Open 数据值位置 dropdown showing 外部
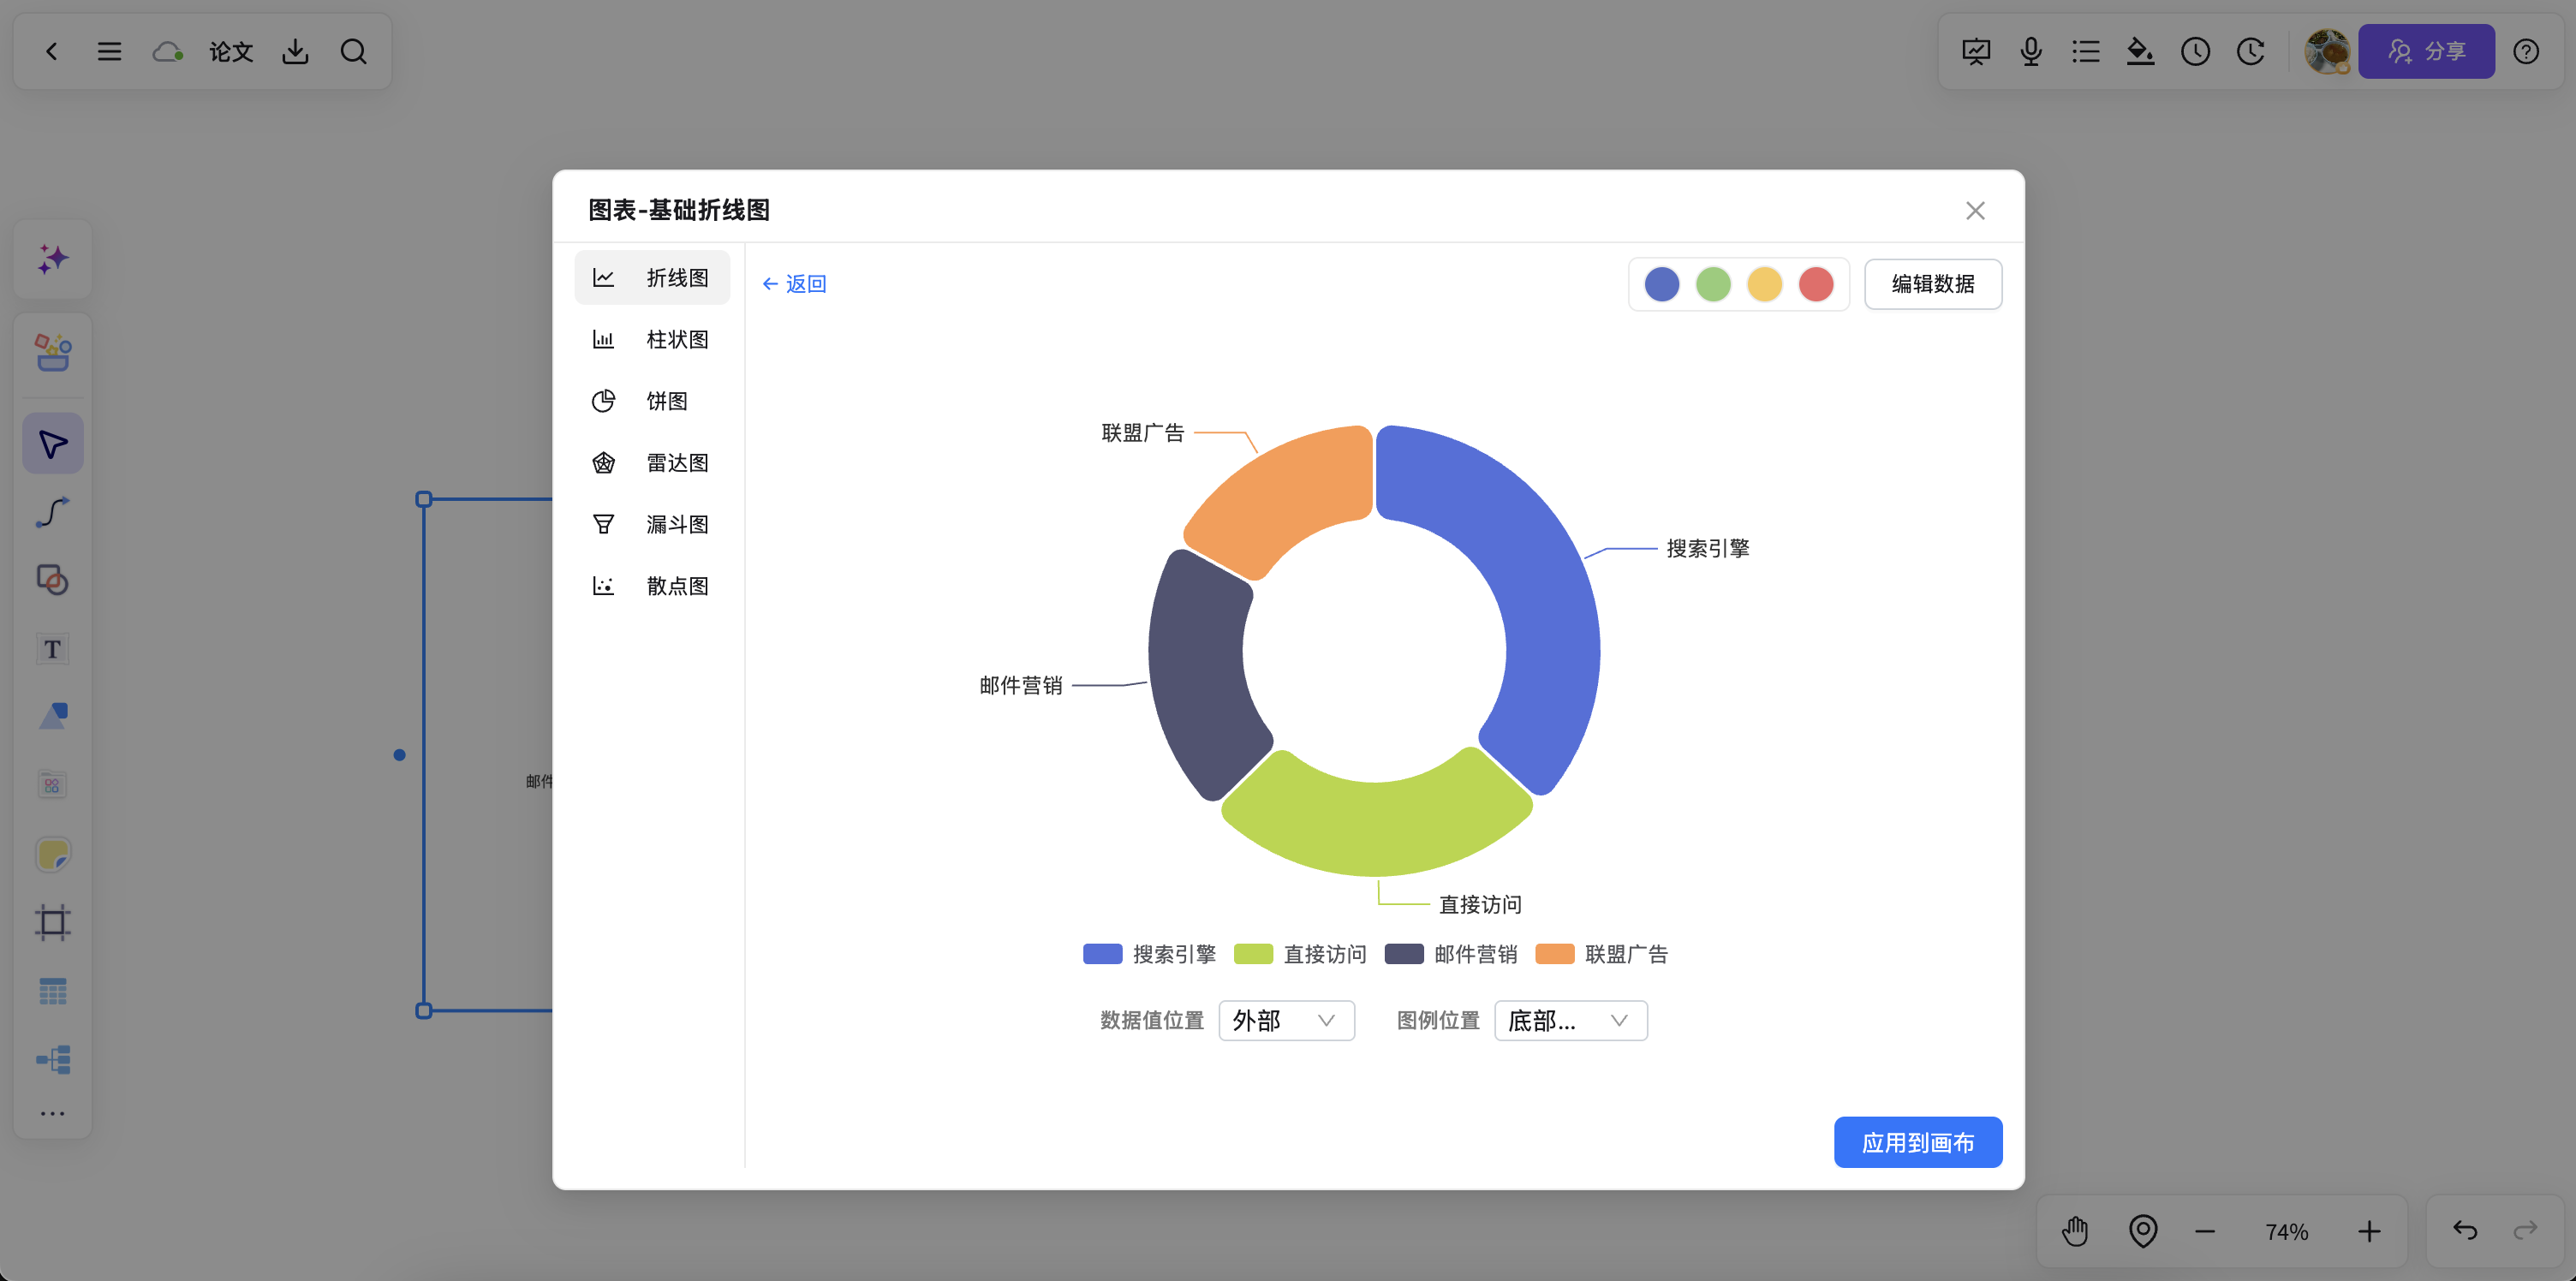This screenshot has width=2576, height=1281. (x=1287, y=1020)
